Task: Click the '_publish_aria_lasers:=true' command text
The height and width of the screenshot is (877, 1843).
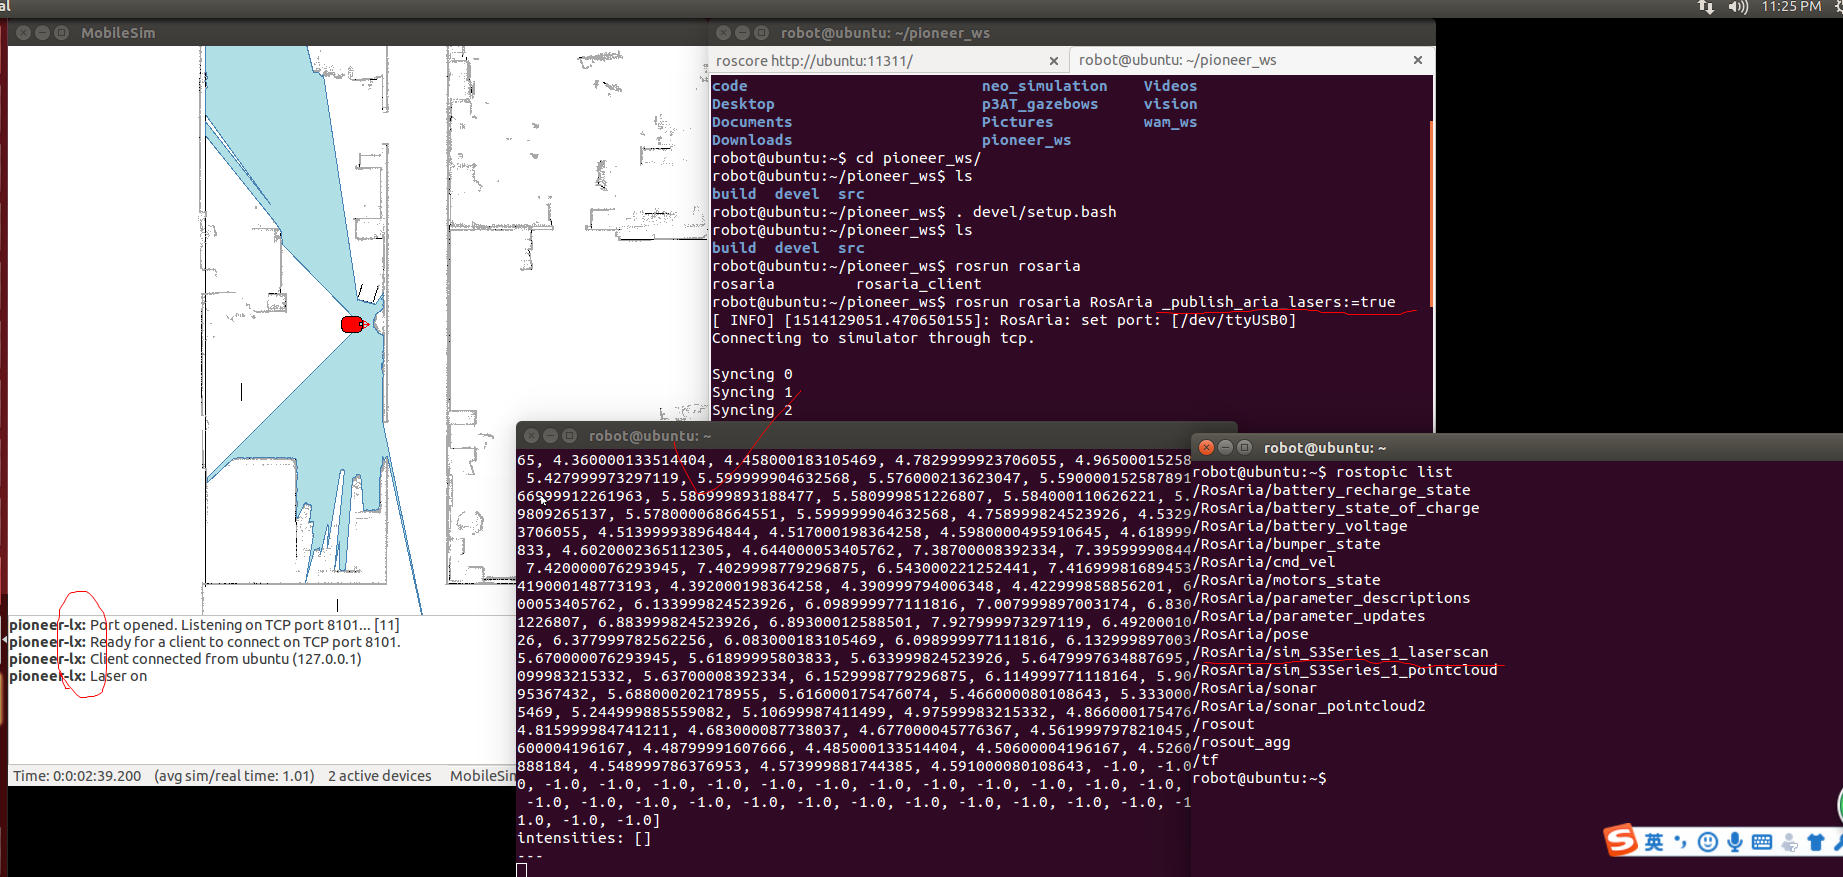Action: point(1278,302)
